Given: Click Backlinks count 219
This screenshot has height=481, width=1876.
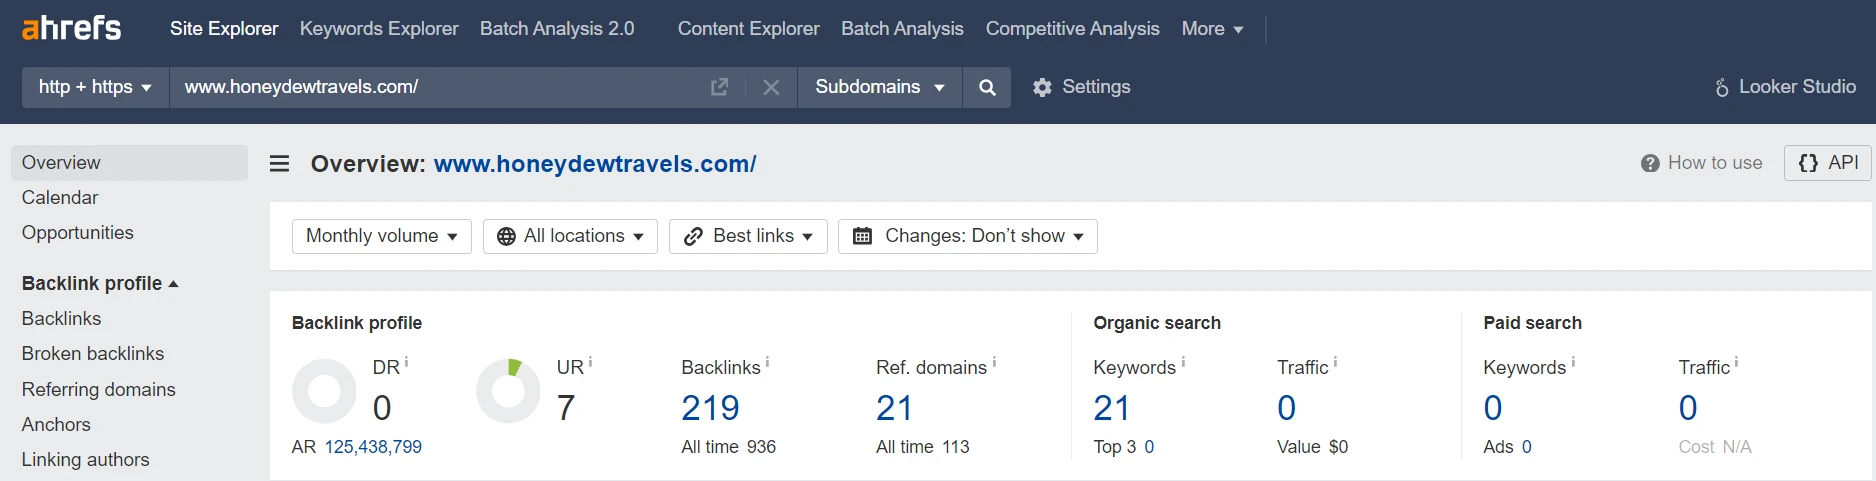Looking at the screenshot, I should 710,408.
